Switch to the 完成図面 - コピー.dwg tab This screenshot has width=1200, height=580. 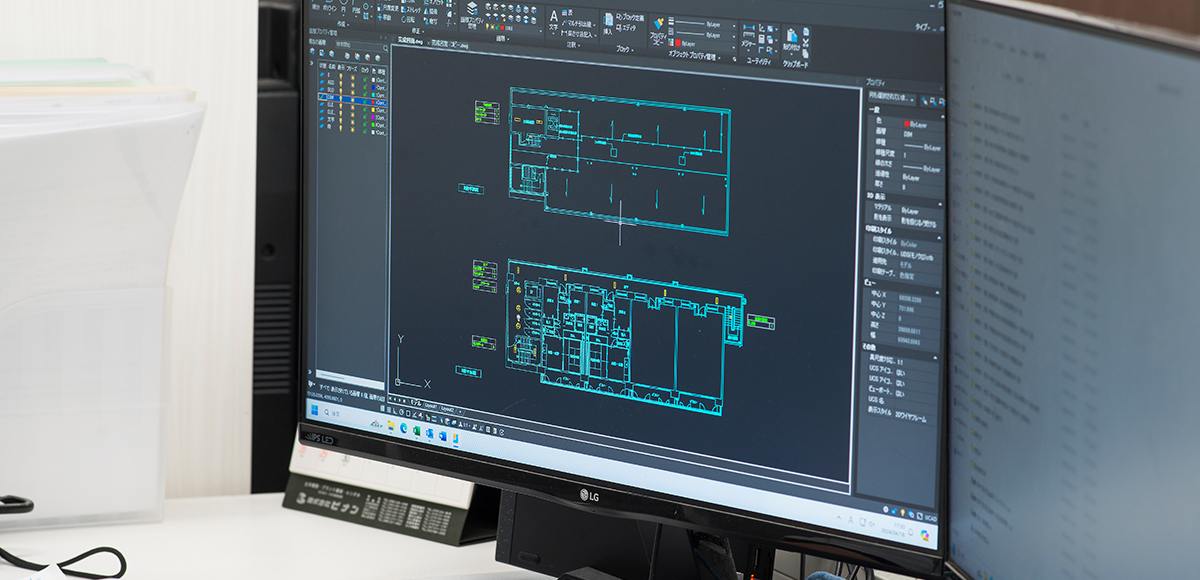tap(451, 44)
